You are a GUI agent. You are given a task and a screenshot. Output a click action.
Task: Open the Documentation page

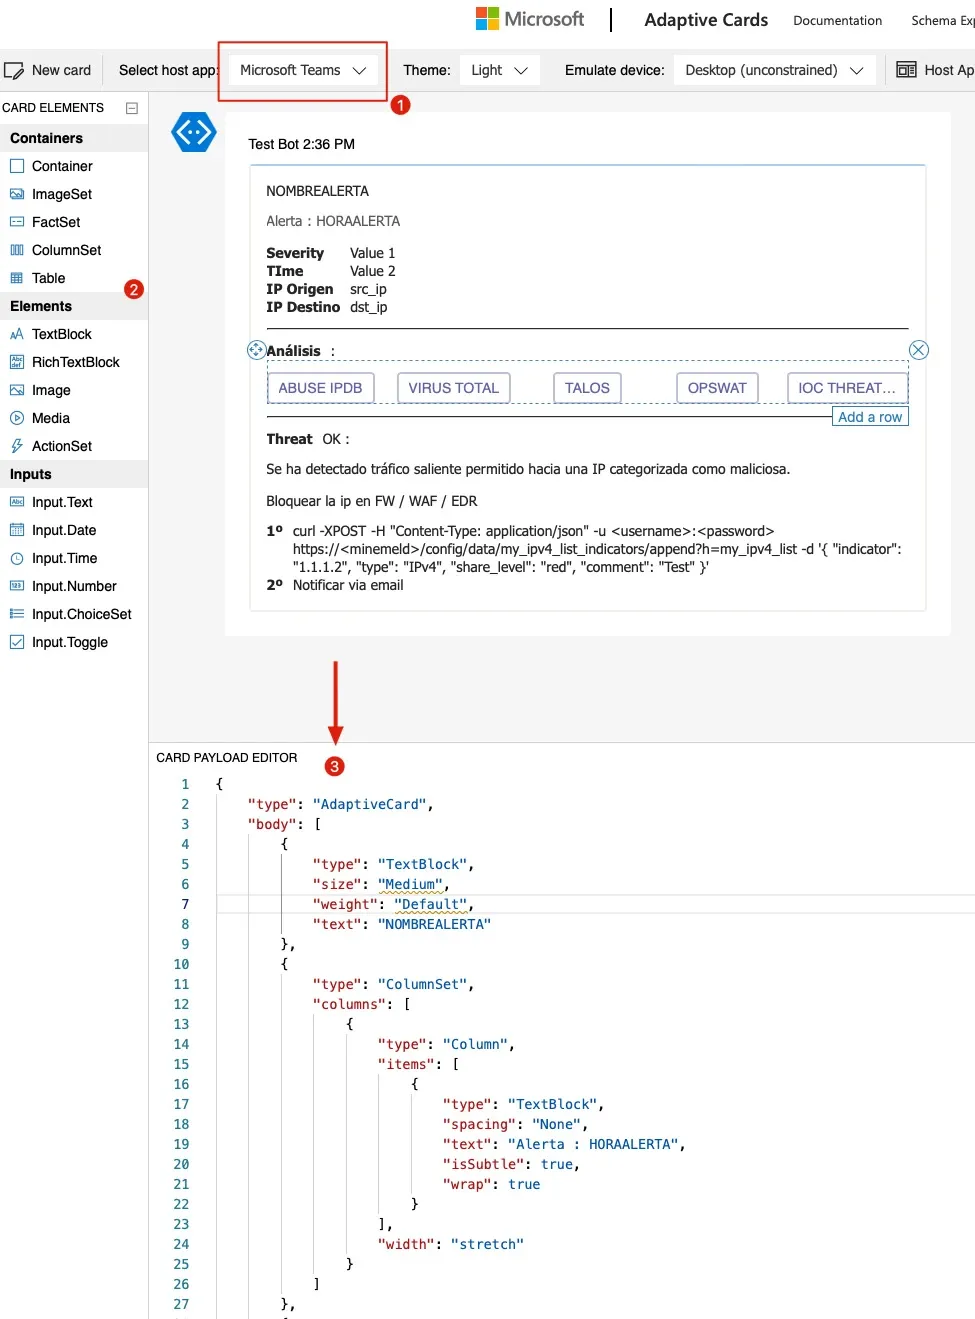(x=837, y=20)
